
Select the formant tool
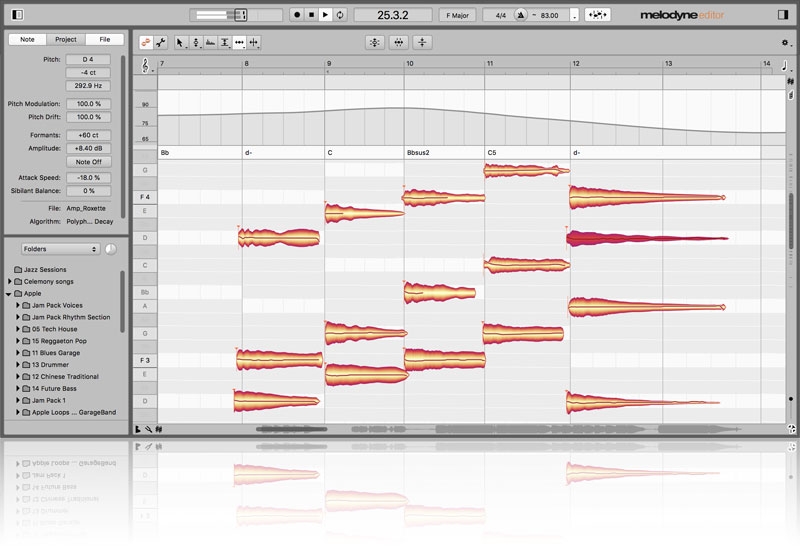pos(210,42)
